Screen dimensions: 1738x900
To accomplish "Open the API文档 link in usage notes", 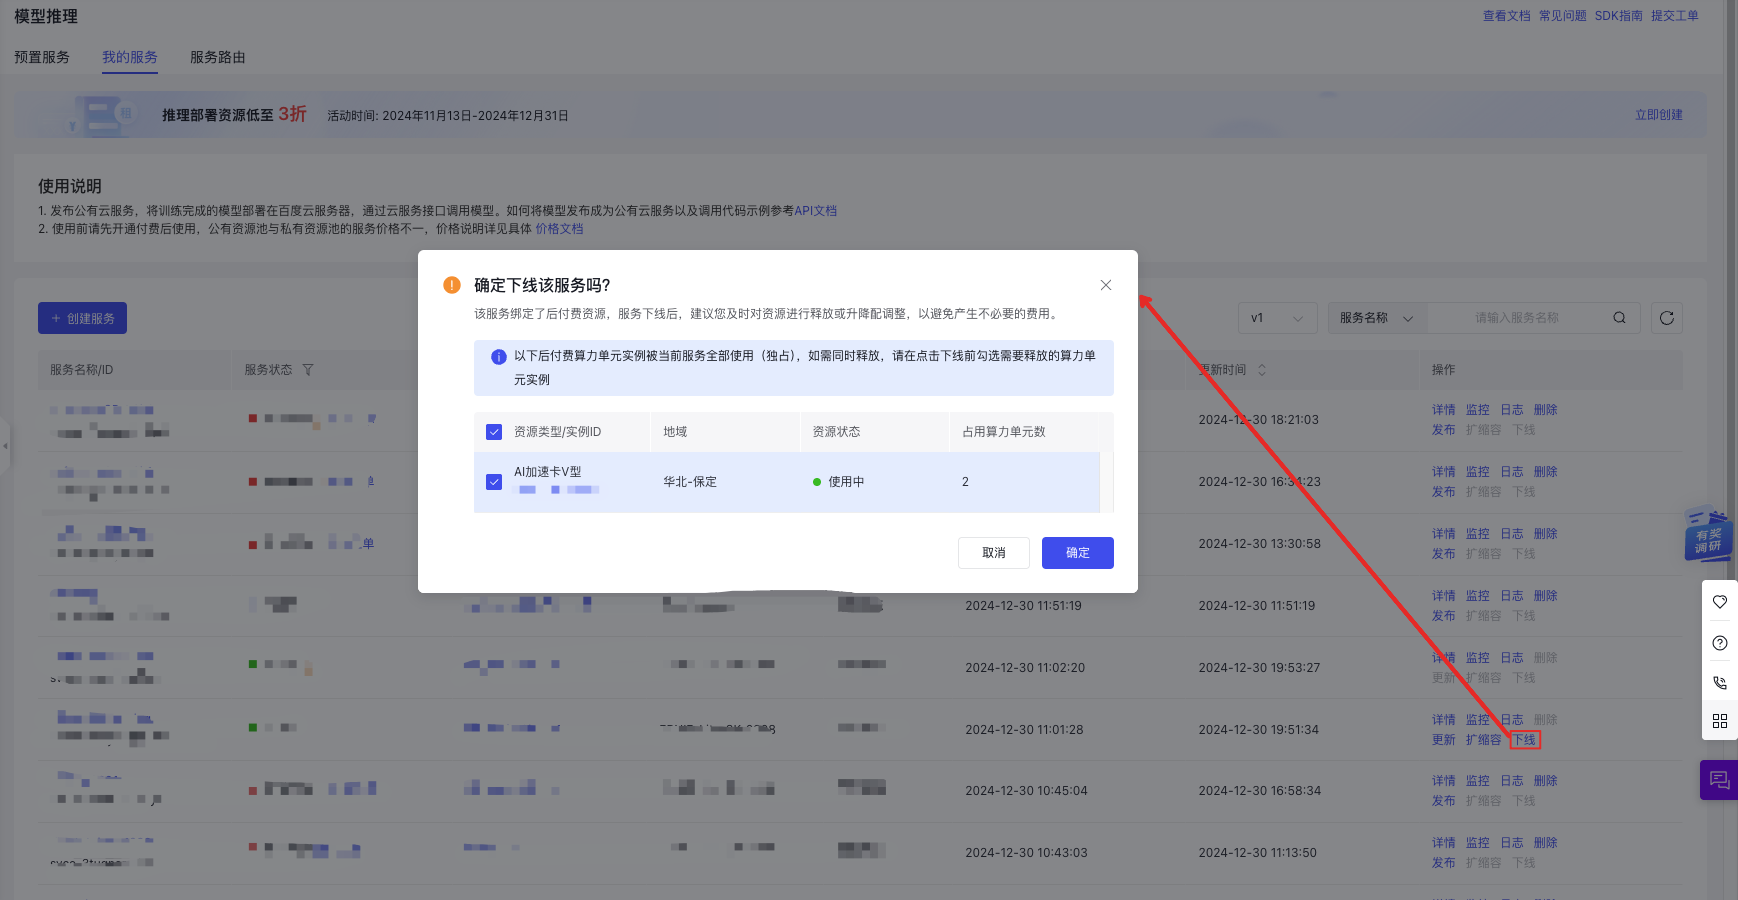I will [815, 211].
